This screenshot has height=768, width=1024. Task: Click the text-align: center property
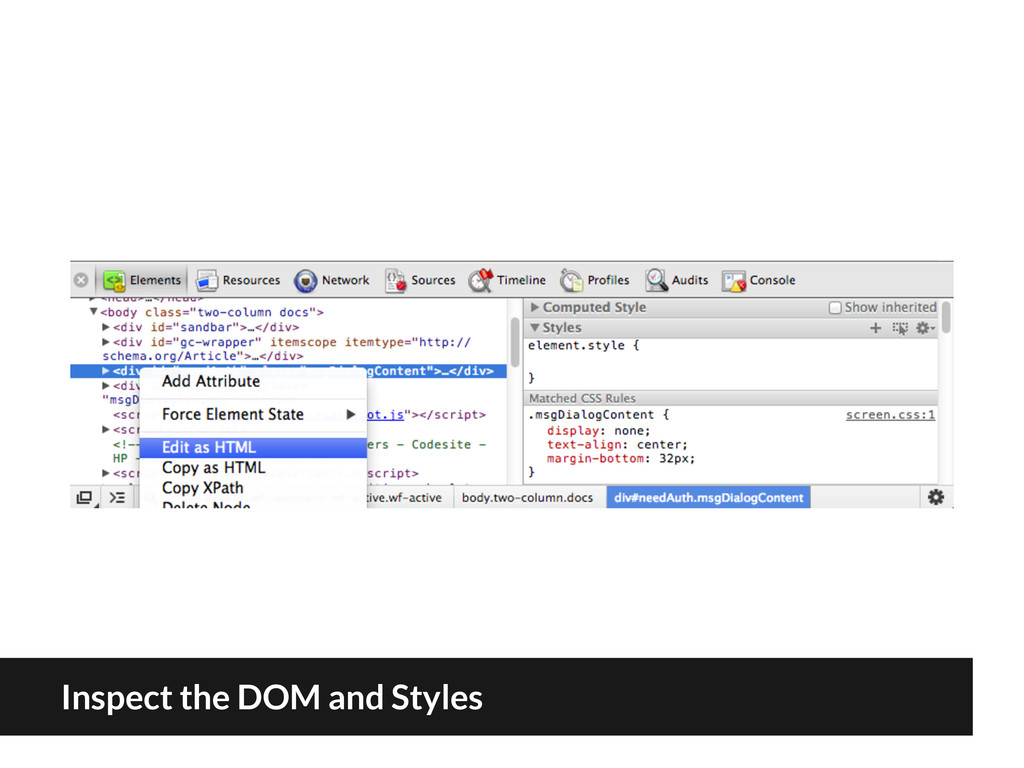617,445
